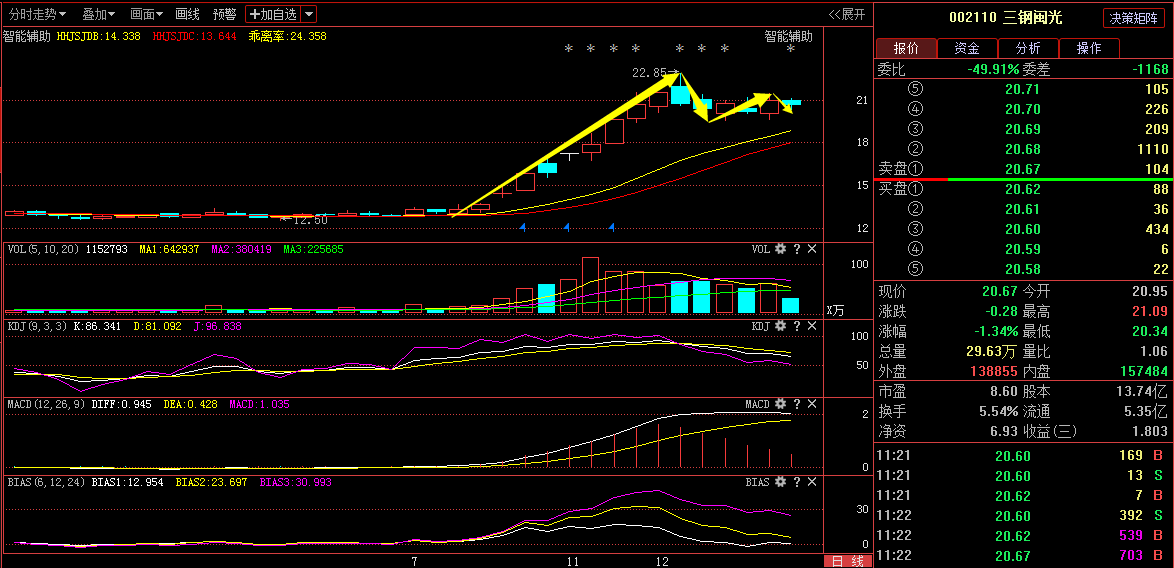Close the VOL indicator panel
The image size is (1174, 568).
click(812, 249)
